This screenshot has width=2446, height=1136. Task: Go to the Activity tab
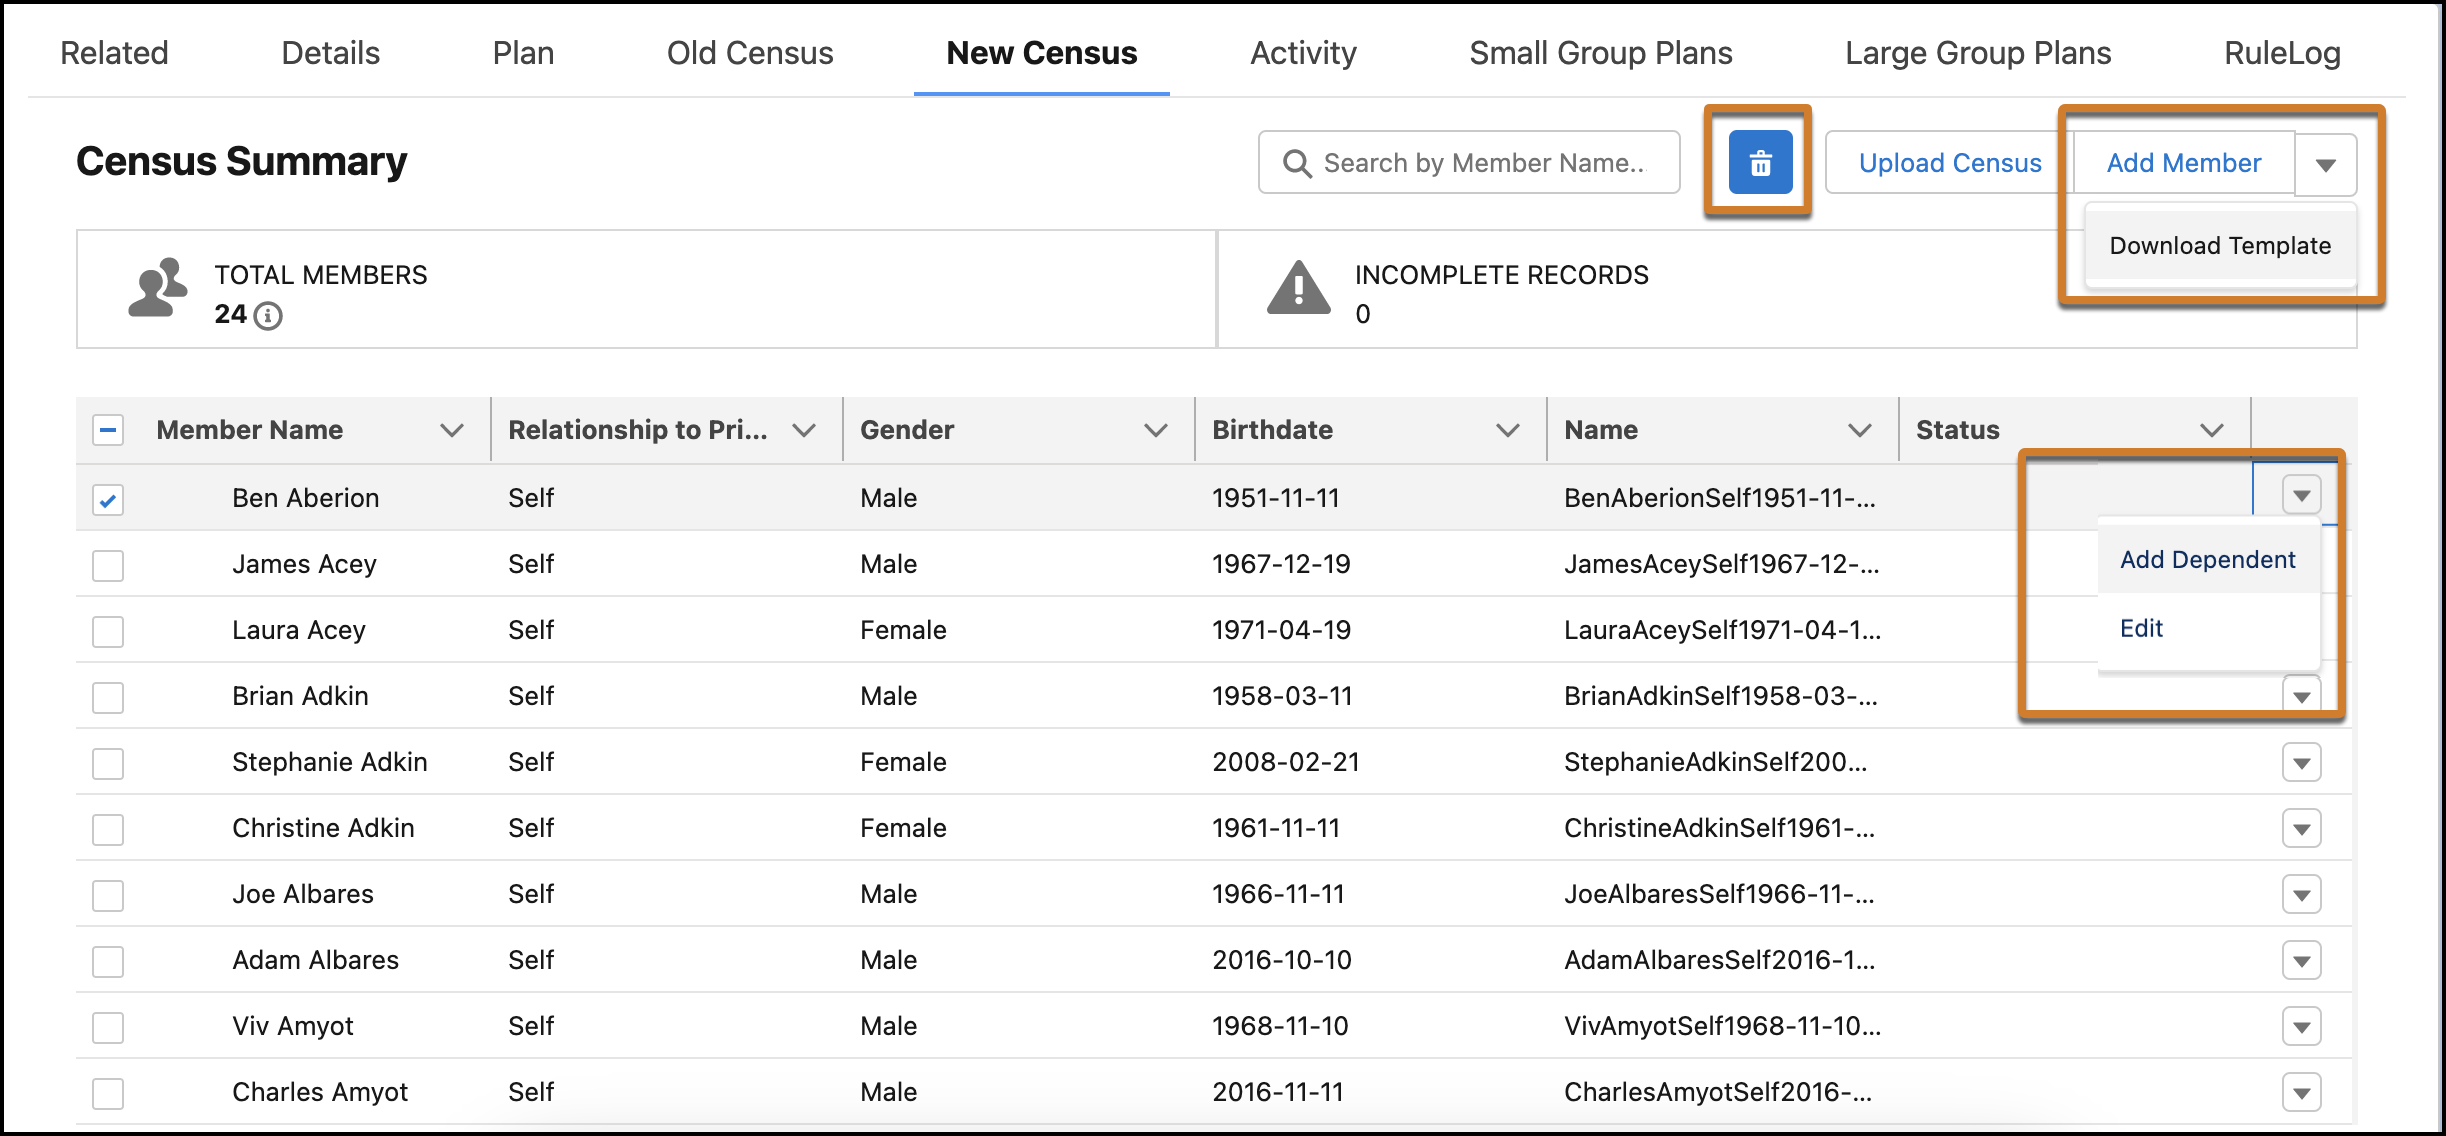1303,53
